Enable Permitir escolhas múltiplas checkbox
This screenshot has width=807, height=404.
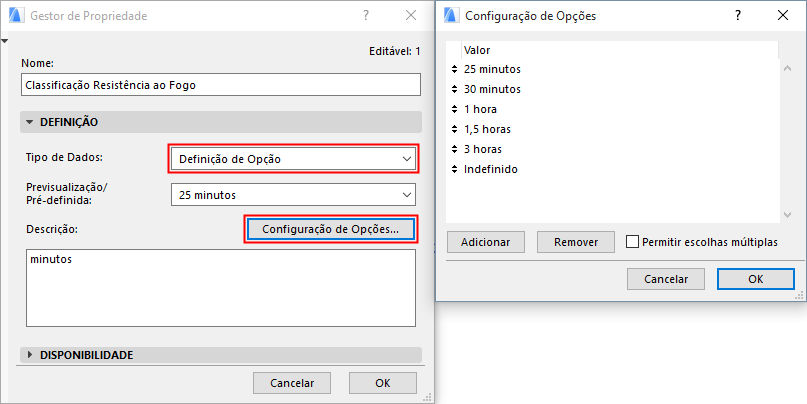(x=632, y=241)
